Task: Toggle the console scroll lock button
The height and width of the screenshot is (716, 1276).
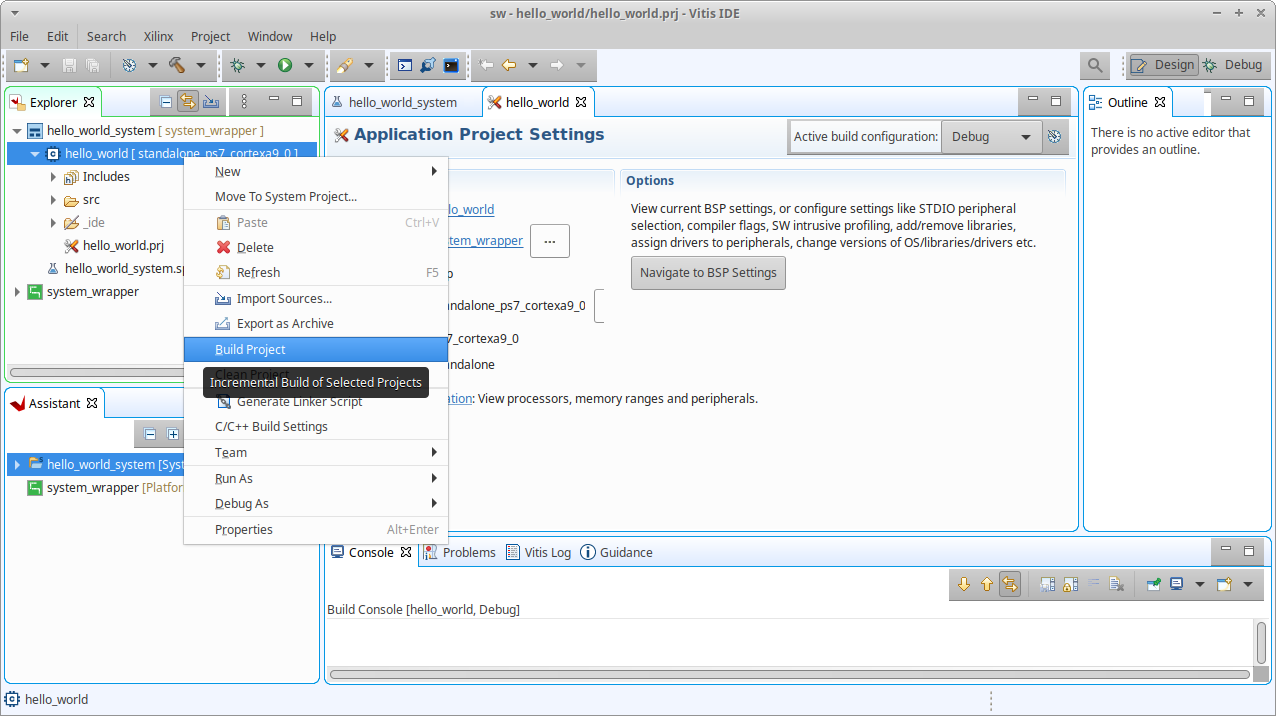Action: point(1010,585)
